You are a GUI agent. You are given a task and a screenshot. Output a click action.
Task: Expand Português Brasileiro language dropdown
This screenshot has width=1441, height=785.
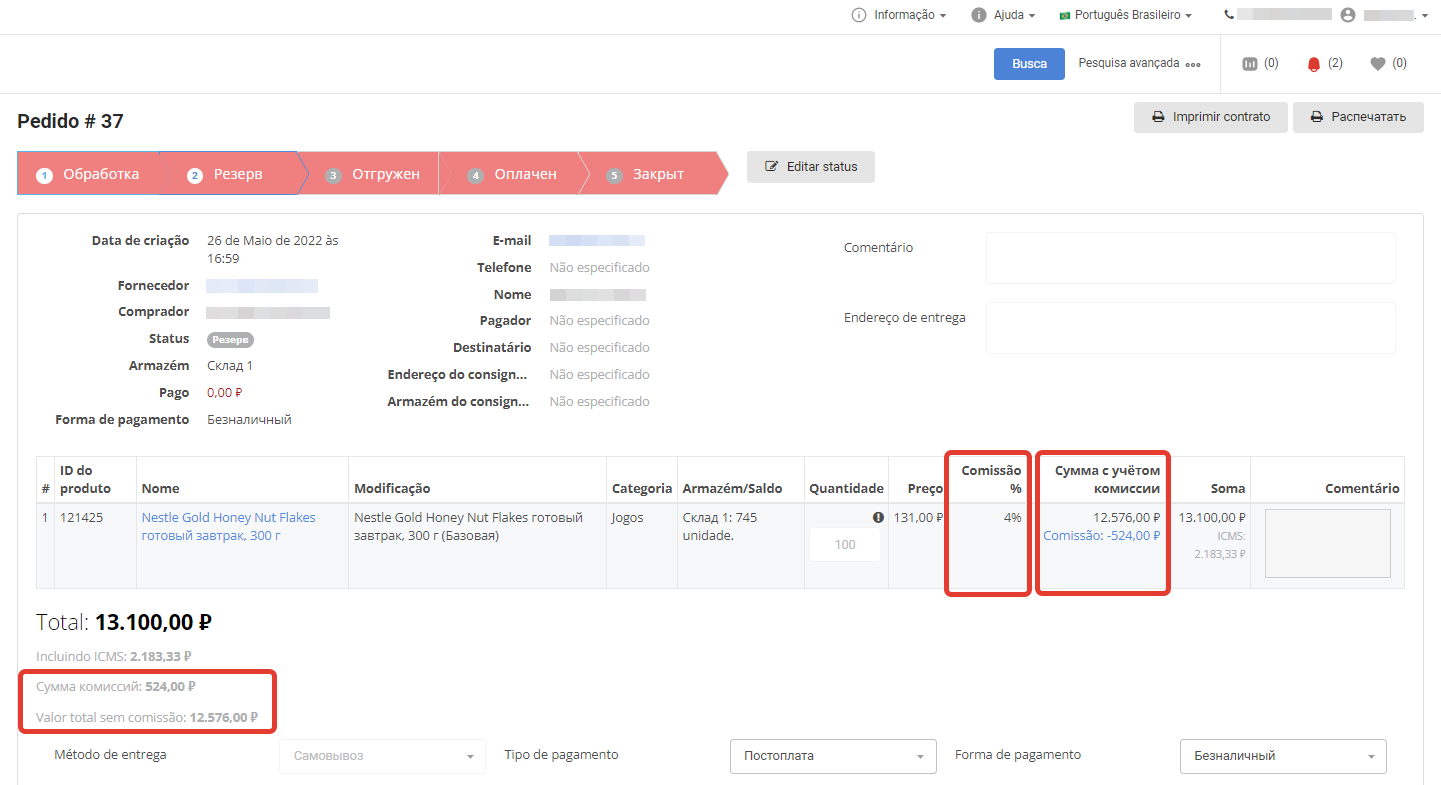coord(1125,15)
